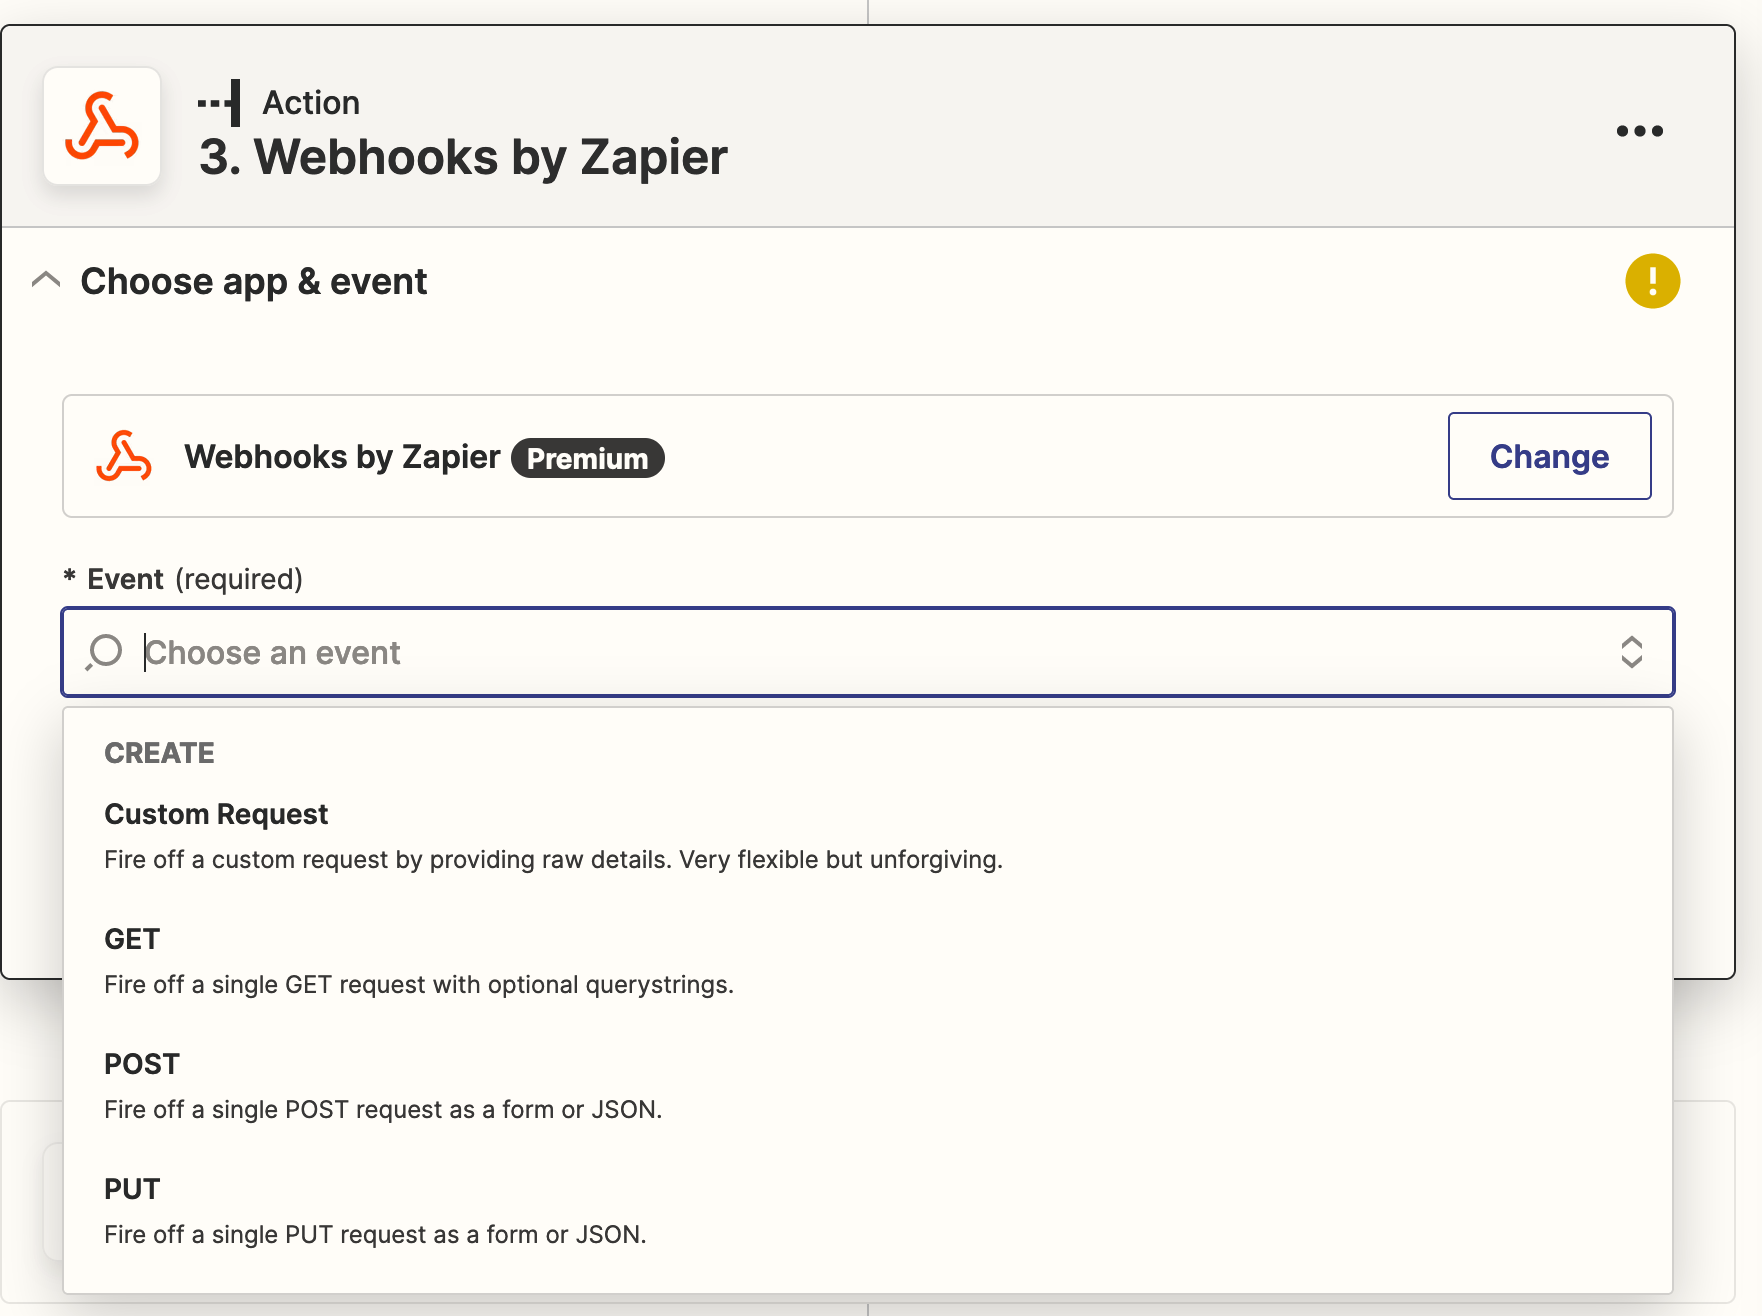Choose the GET event option
Screen dimensions: 1762x1316
click(x=132, y=939)
